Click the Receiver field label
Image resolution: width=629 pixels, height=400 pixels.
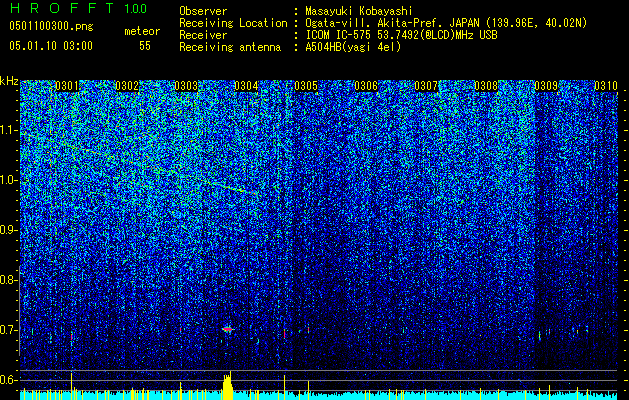click(x=203, y=35)
